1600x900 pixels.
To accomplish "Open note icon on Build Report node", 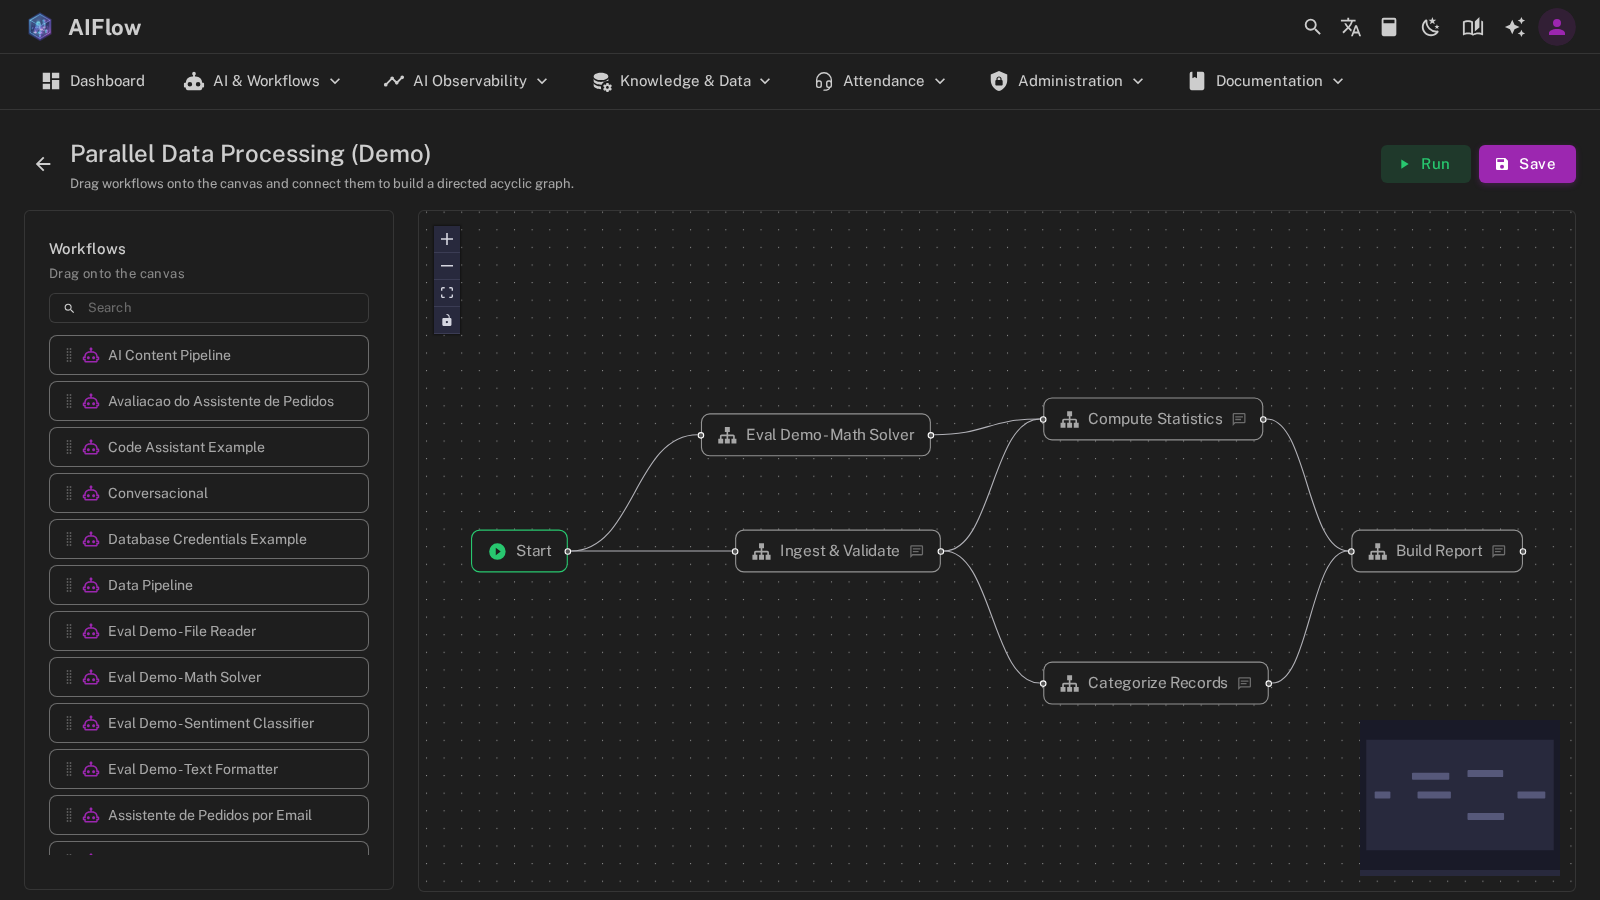I will (1498, 551).
